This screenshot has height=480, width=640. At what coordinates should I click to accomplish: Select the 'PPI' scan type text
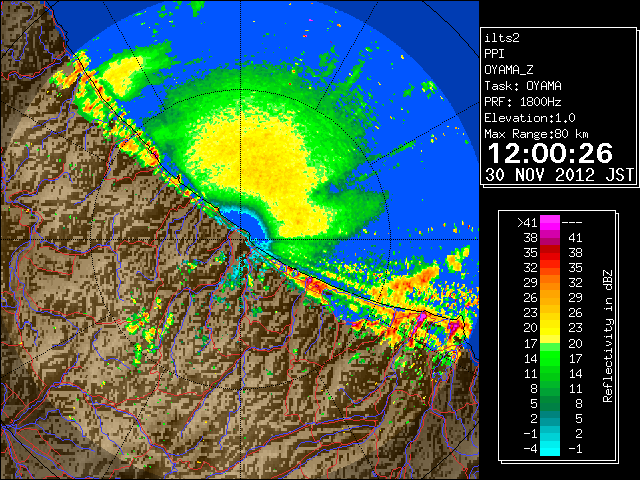tap(494, 54)
